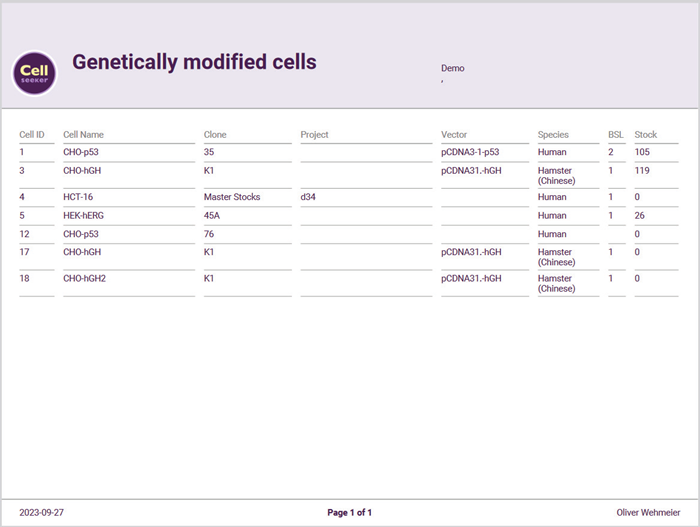Select the BSL value "2"
700x527 pixels.
(x=611, y=152)
